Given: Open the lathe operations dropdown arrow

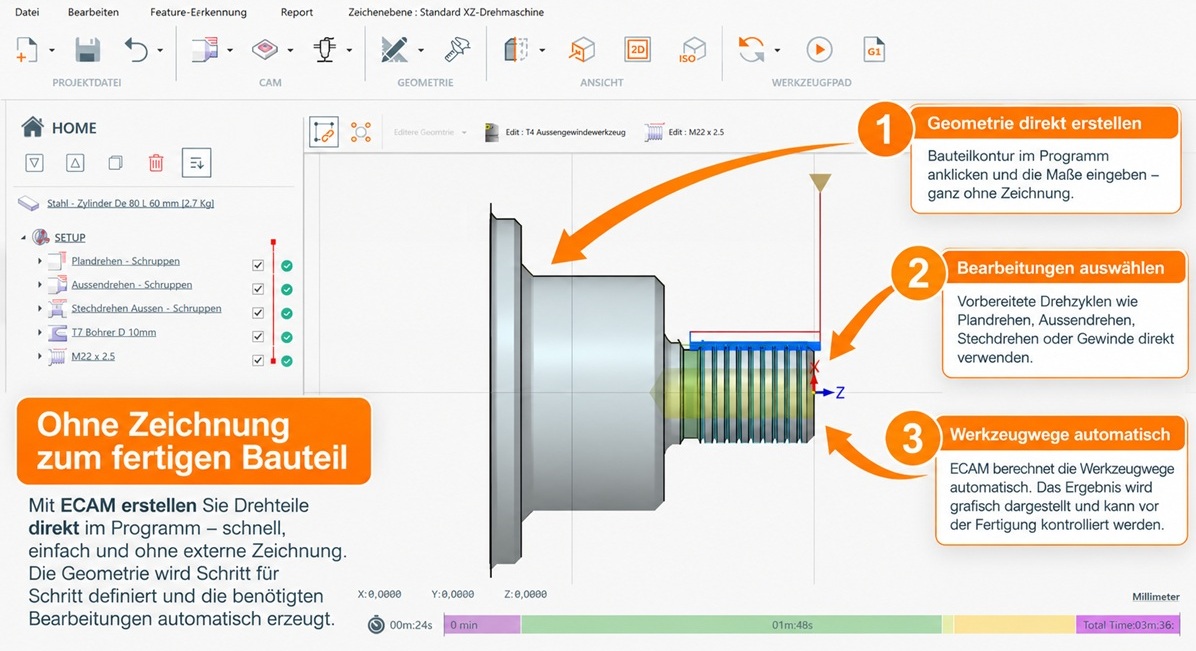Looking at the screenshot, I should 230,51.
